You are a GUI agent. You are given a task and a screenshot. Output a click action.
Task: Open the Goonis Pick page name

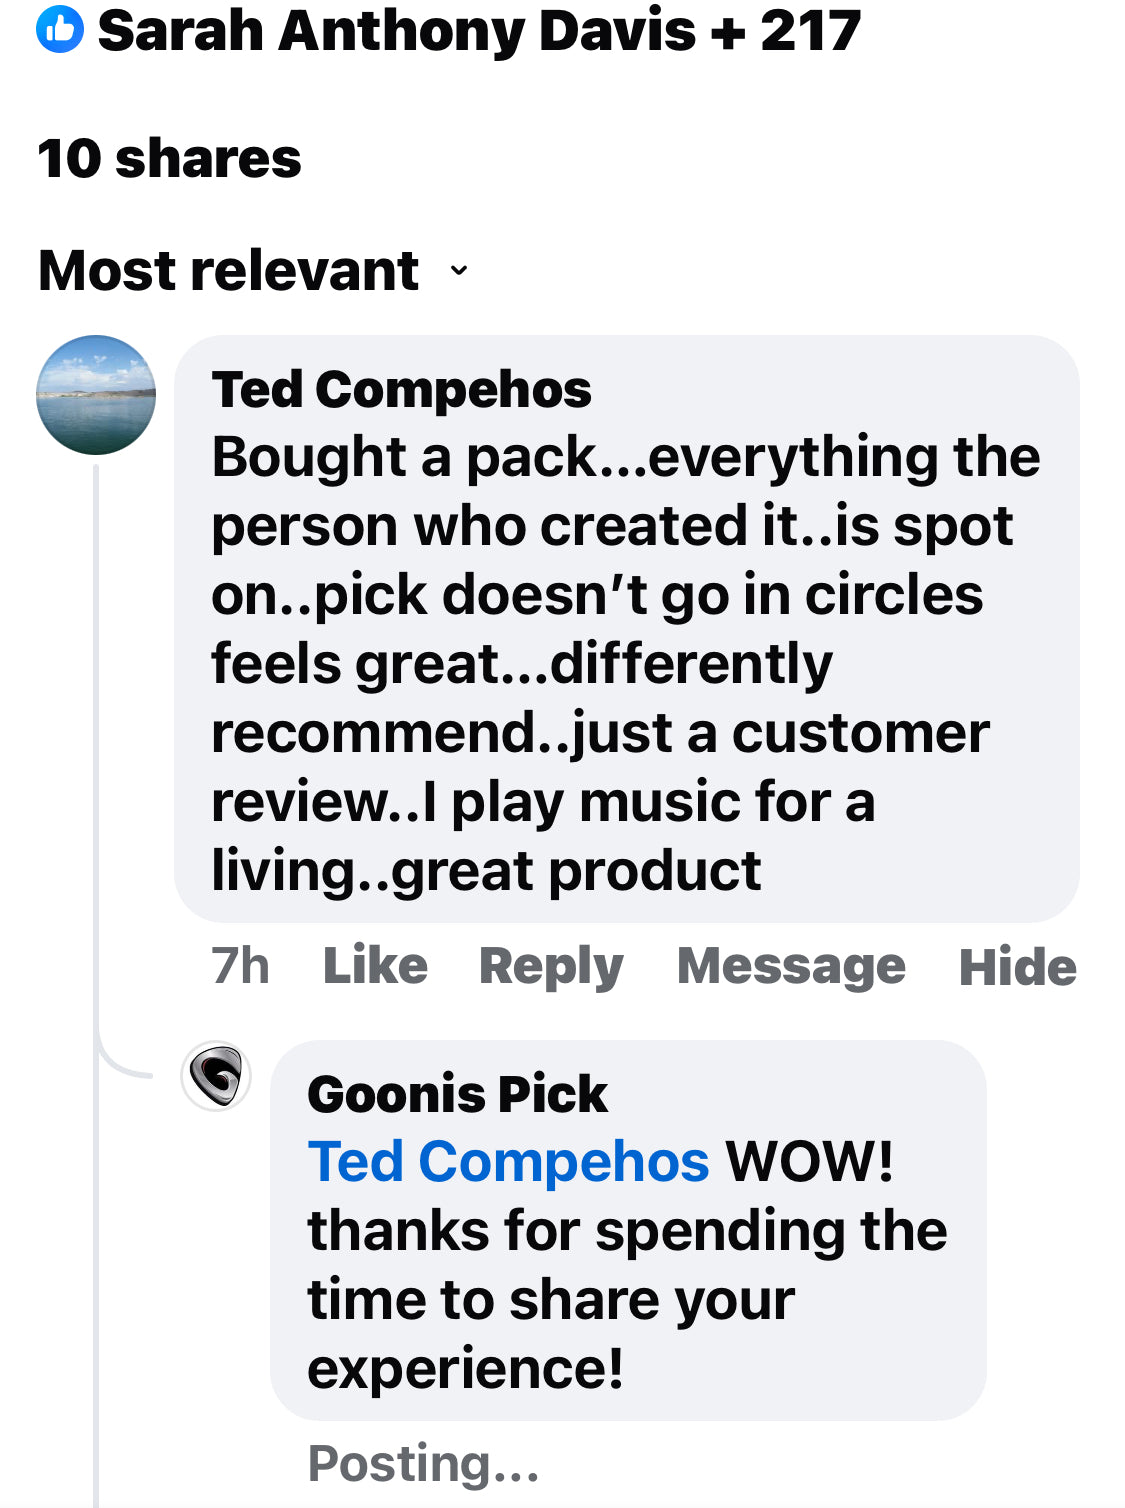[x=457, y=1094]
